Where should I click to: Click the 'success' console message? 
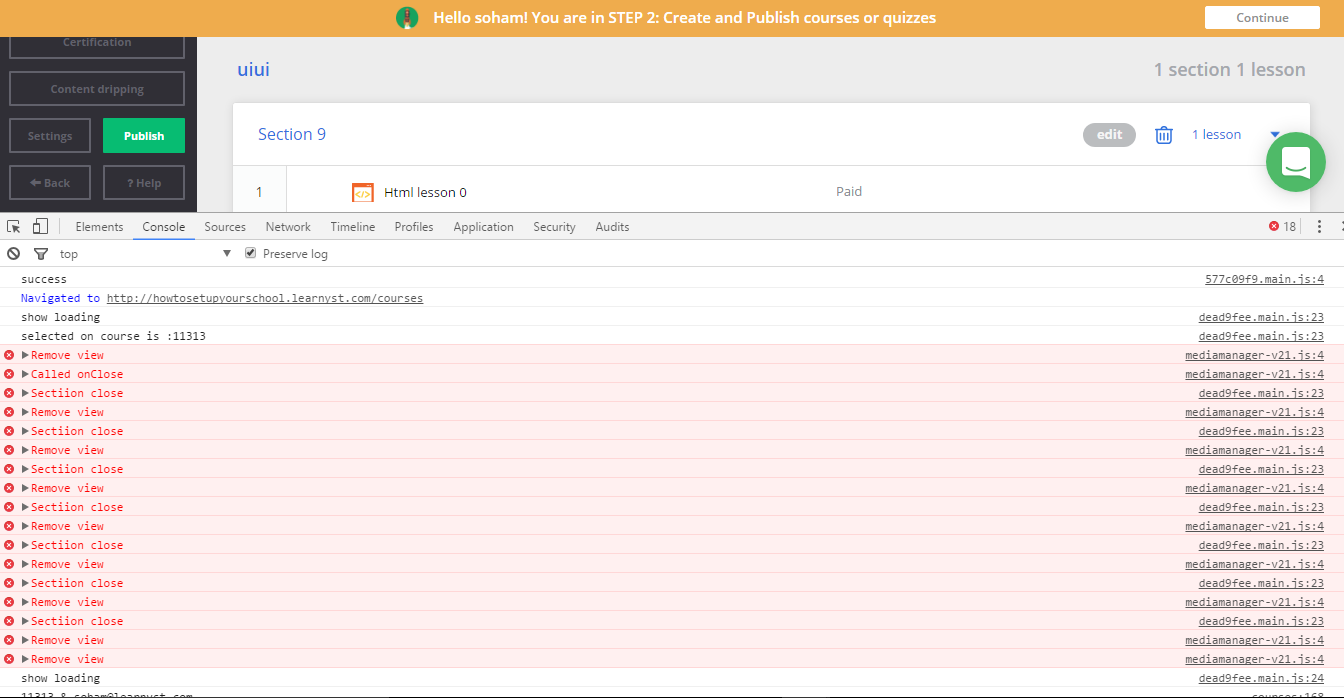tap(44, 279)
